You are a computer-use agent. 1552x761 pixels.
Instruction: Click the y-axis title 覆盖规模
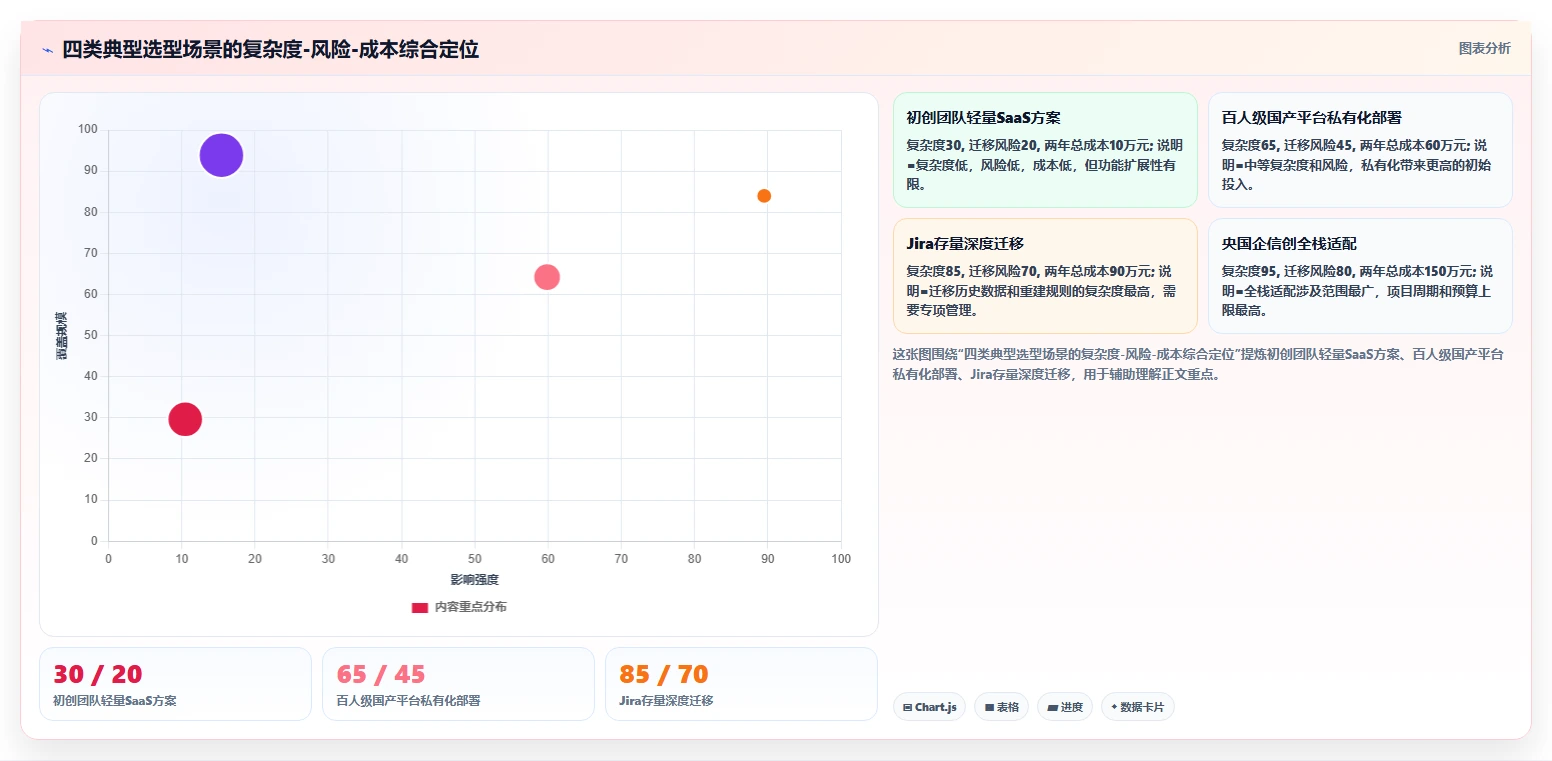click(x=62, y=335)
